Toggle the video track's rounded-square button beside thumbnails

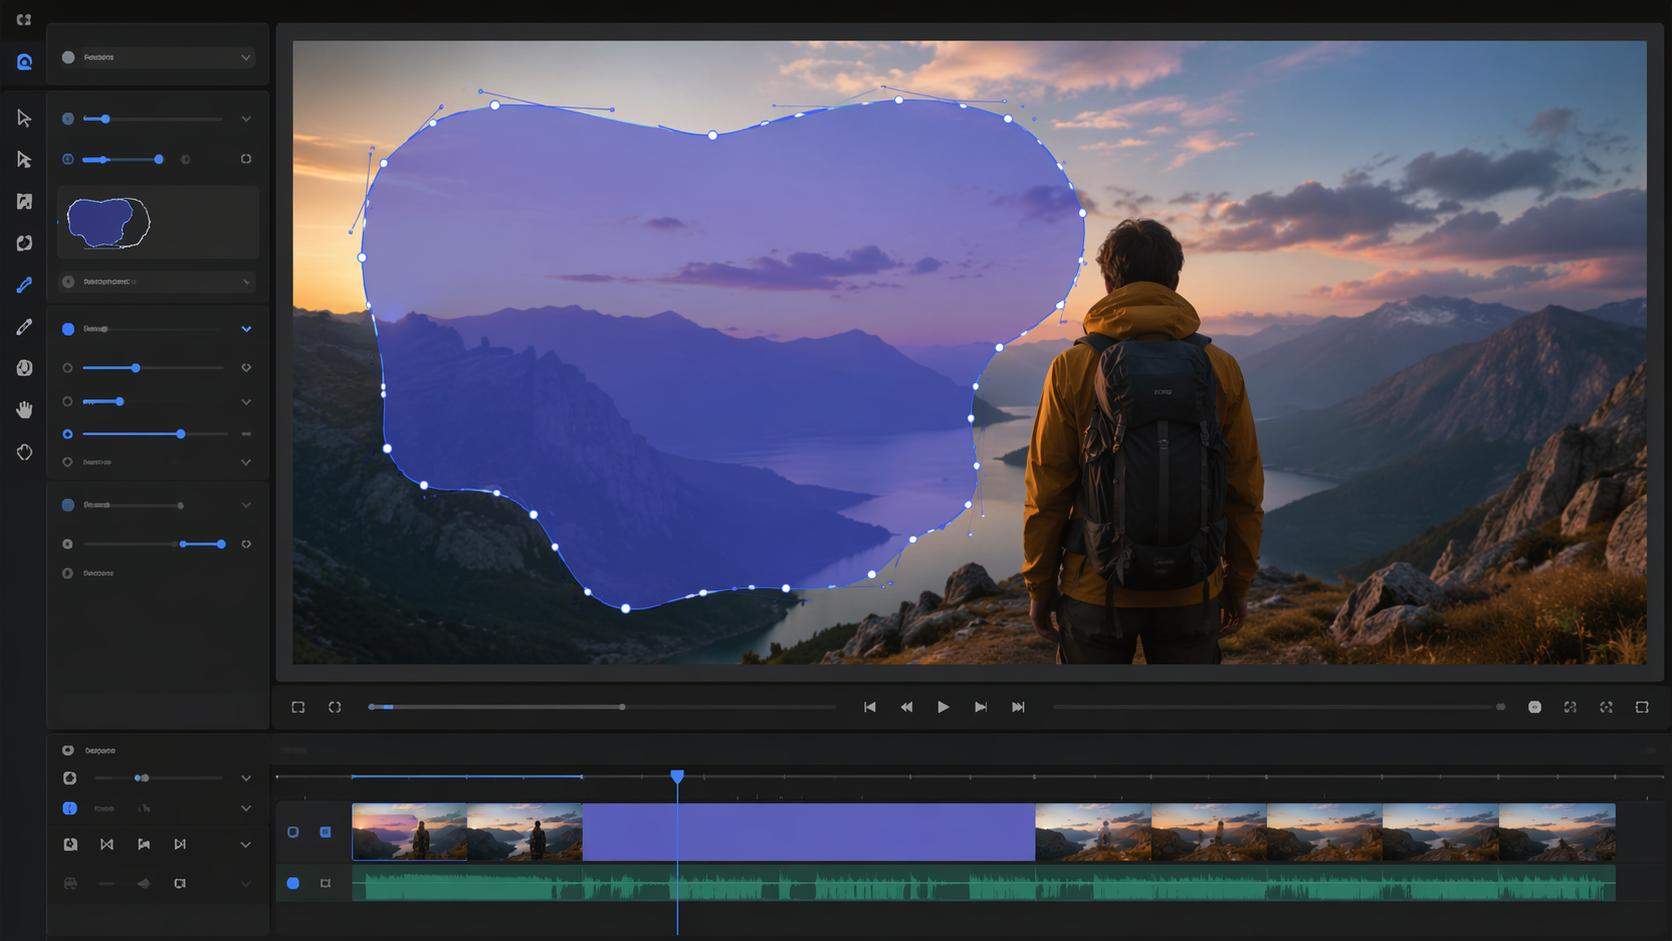click(293, 832)
